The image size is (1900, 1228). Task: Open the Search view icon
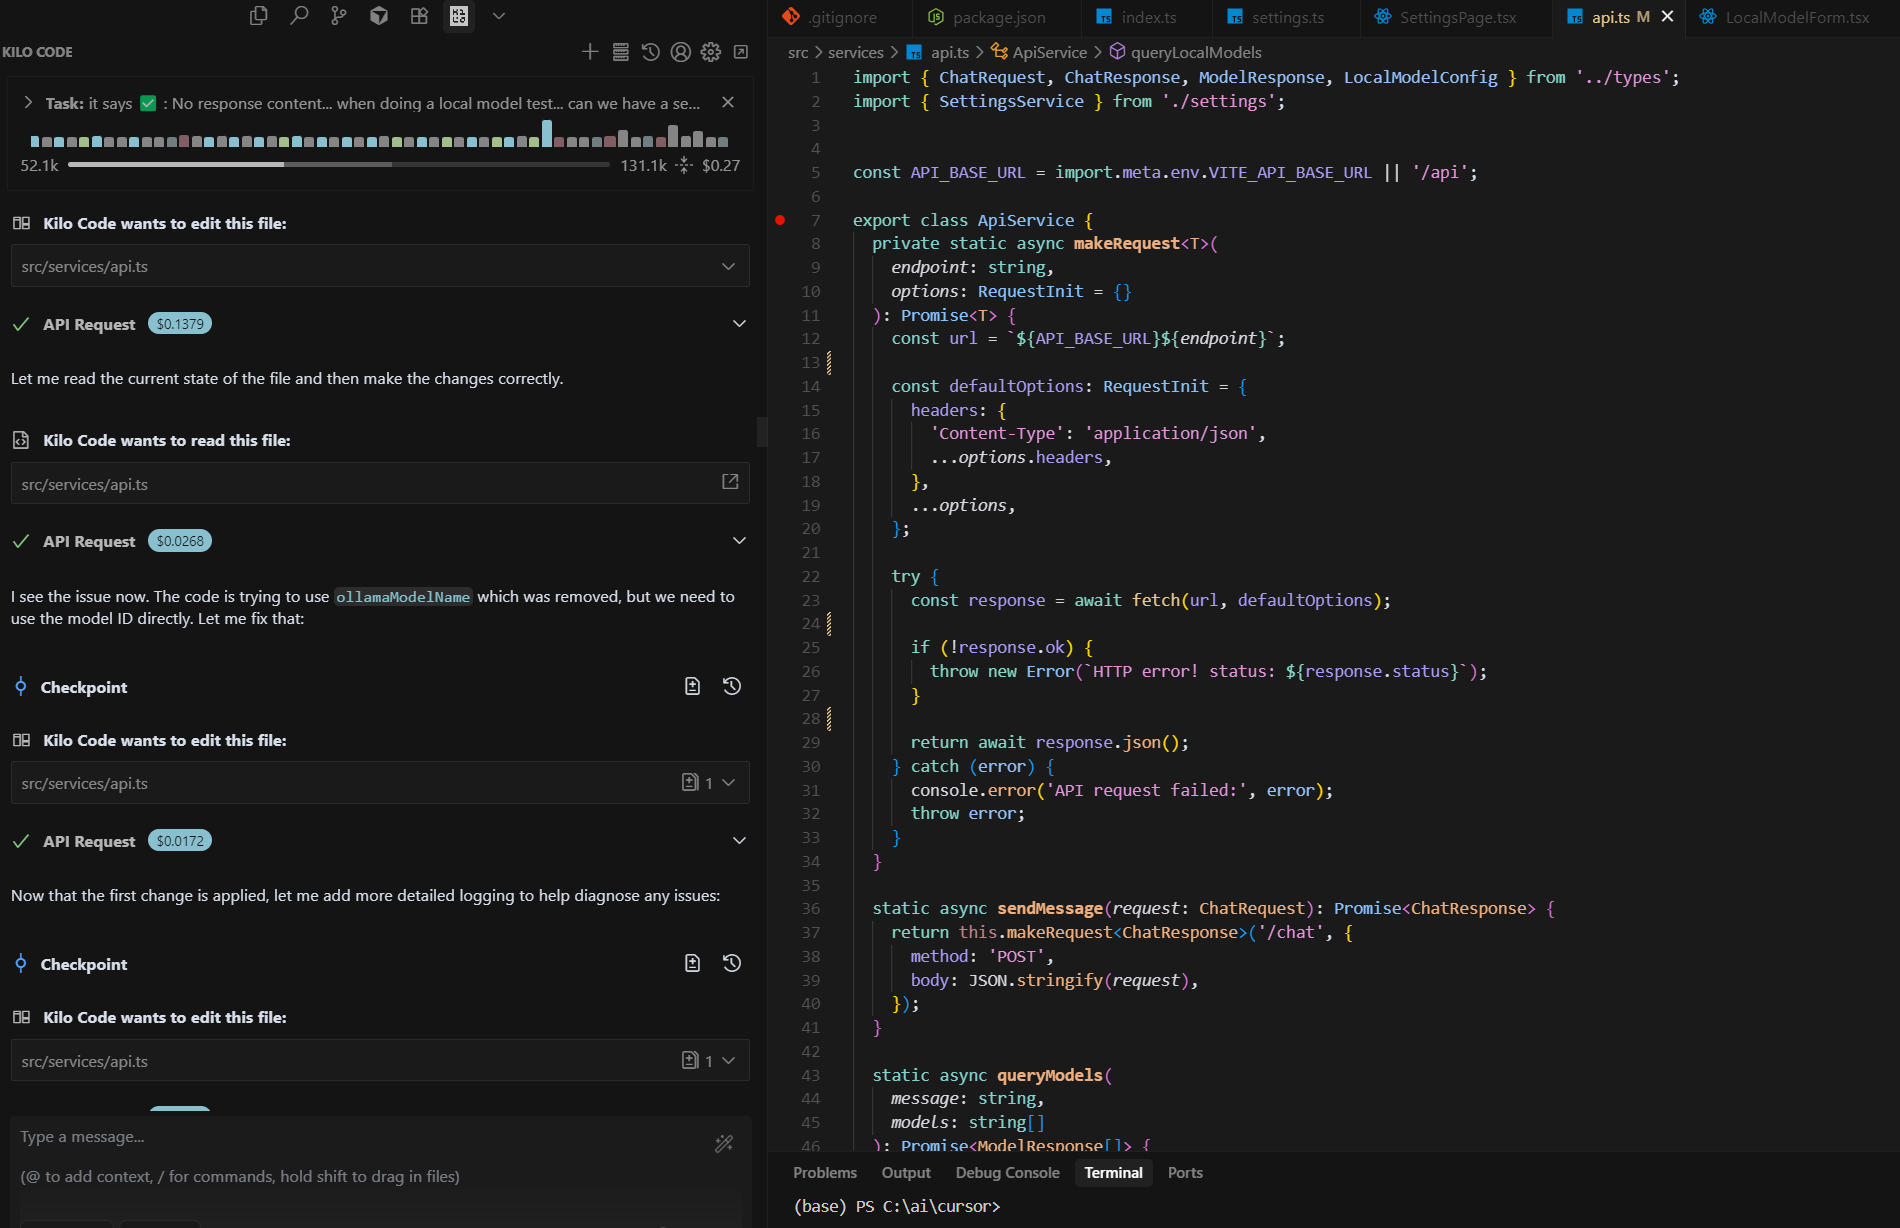298,16
